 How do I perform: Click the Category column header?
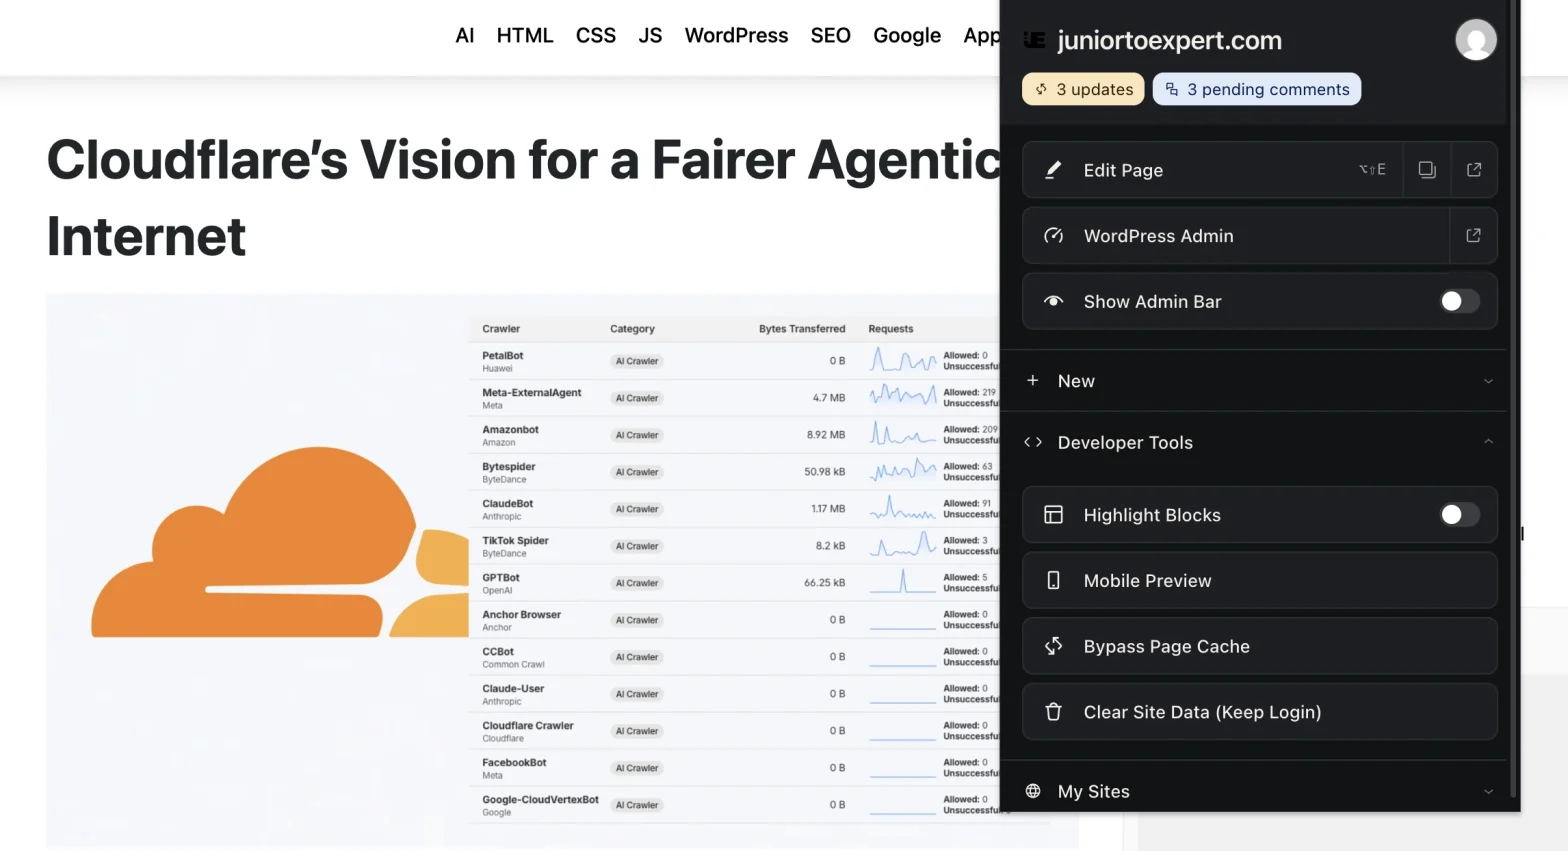[632, 329]
